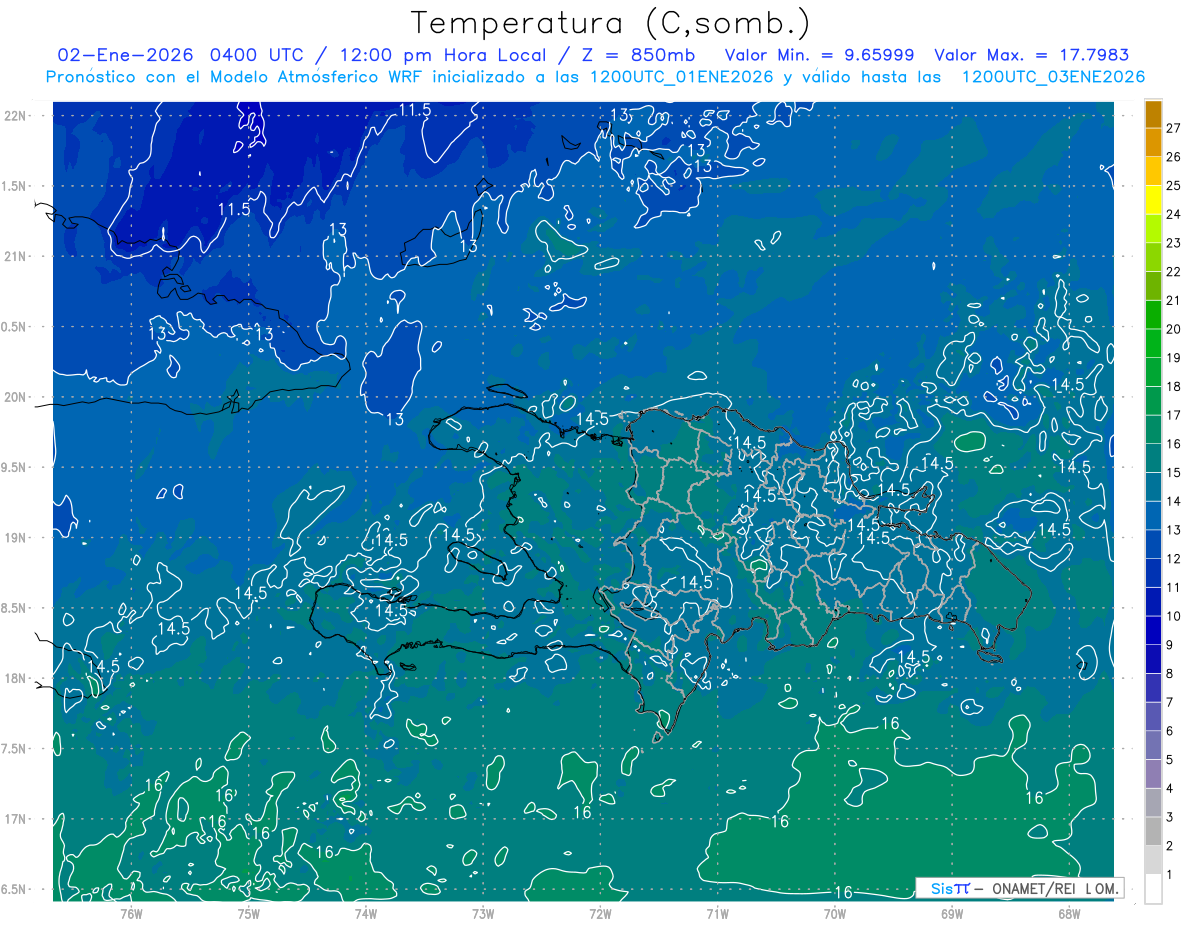Click the "18N" latitude axis label
This screenshot has width=1200, height=927.
16,678
